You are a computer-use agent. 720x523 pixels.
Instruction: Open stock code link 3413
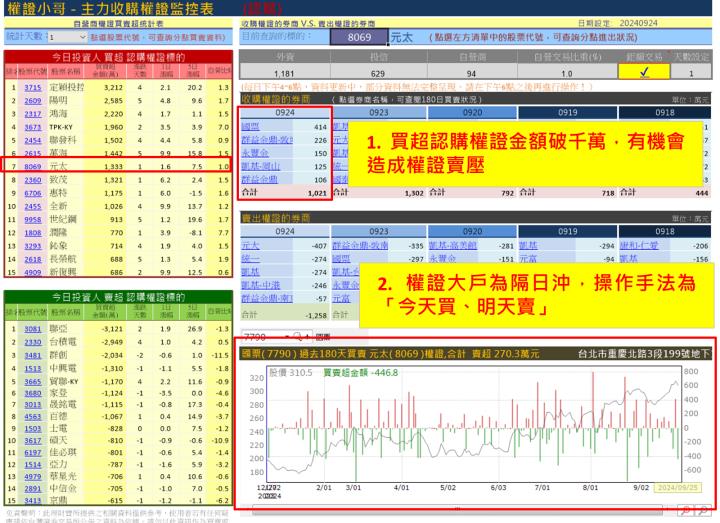coord(33,501)
